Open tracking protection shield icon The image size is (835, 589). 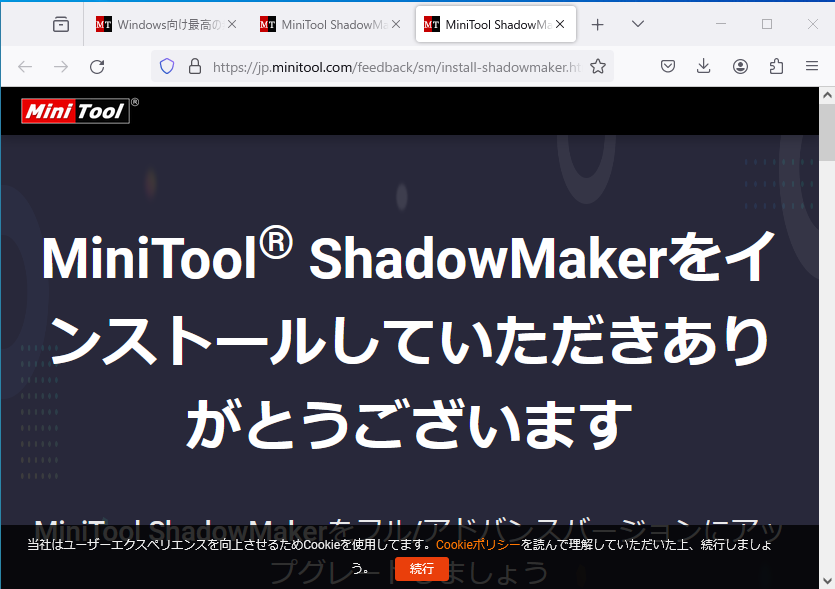[x=167, y=67]
